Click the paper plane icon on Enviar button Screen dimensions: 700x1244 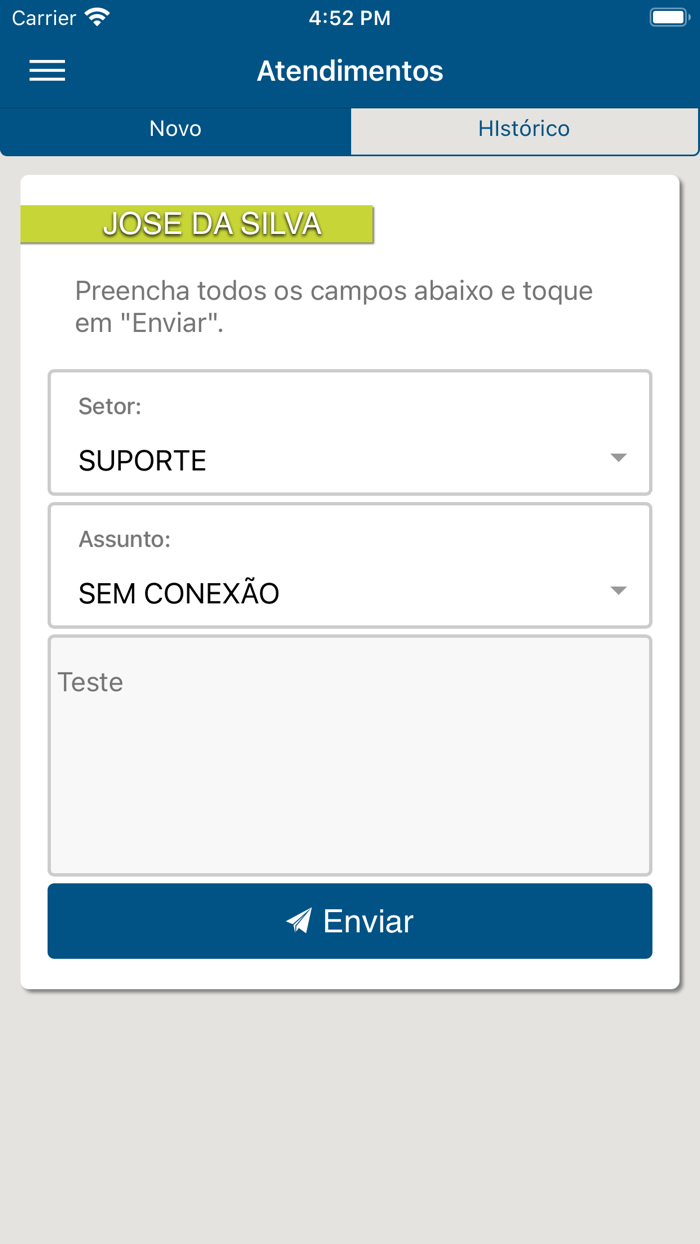[301, 921]
